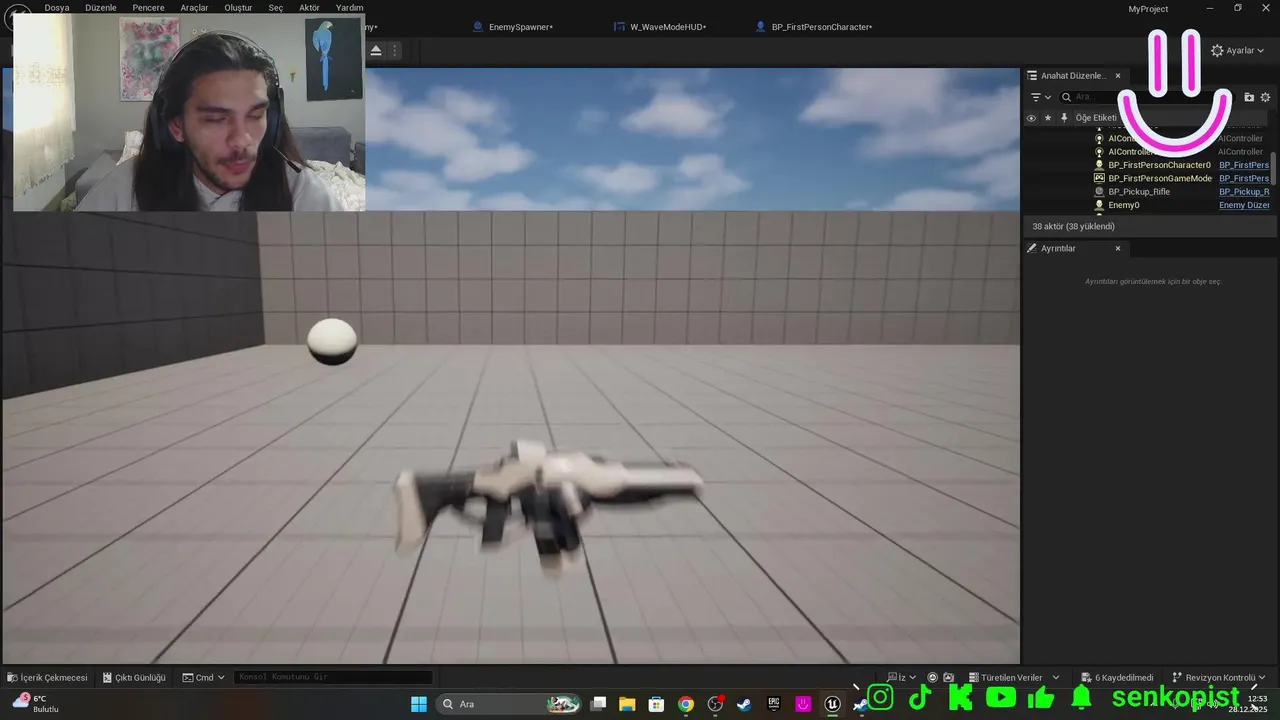1280x720 pixels.
Task: Select the Ayrıntılar panel tab
Action: click(x=1058, y=248)
